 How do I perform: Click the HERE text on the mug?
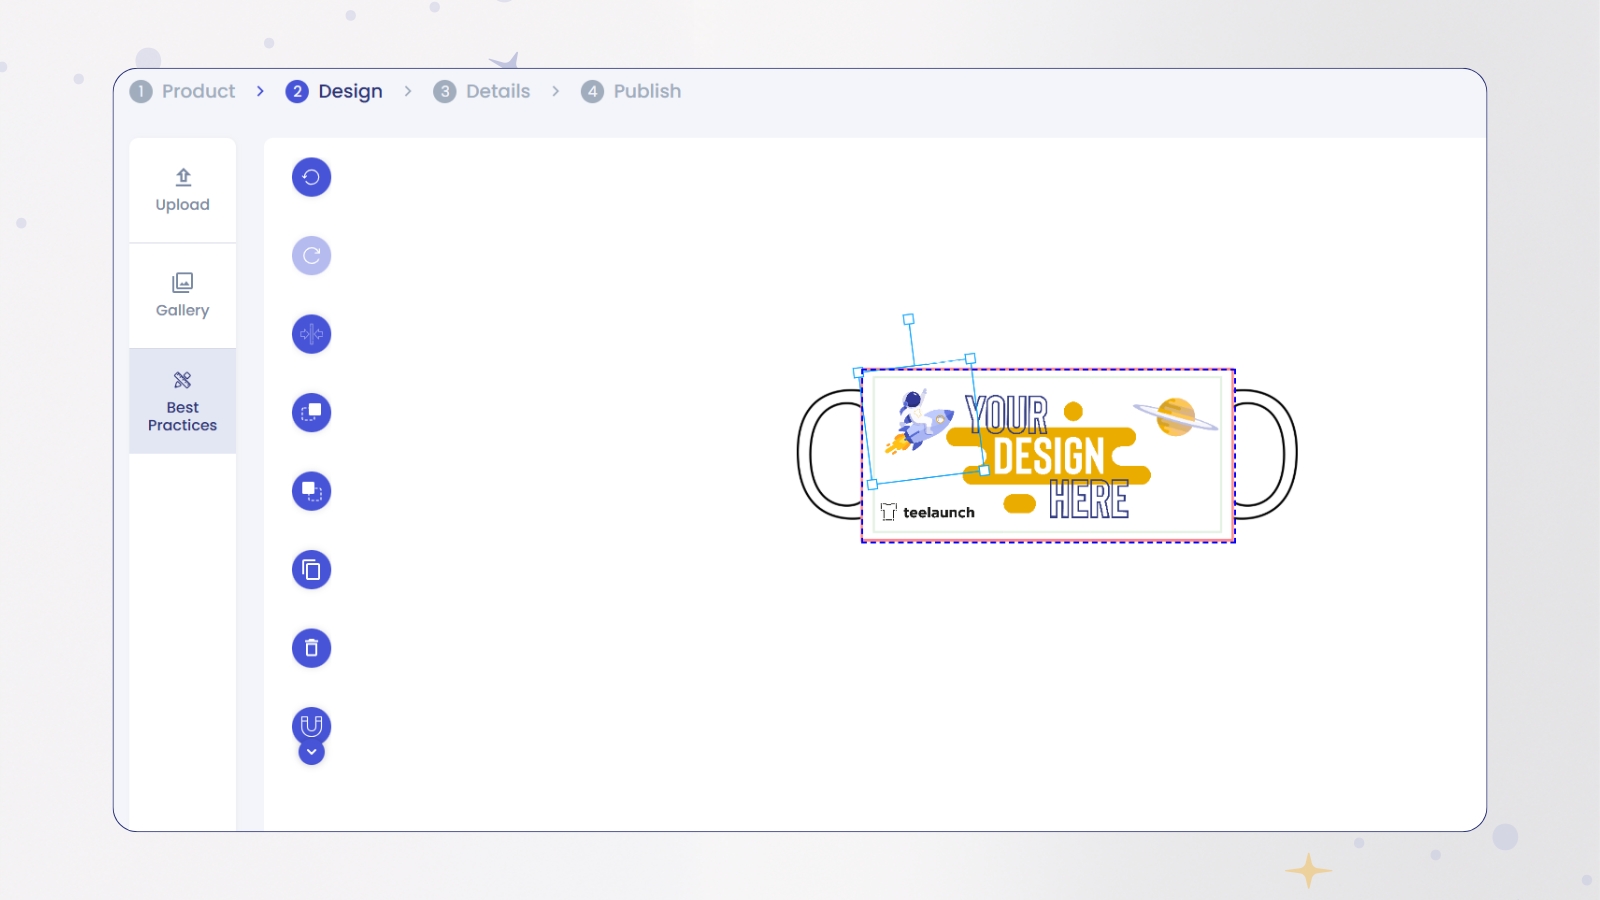coord(1089,499)
